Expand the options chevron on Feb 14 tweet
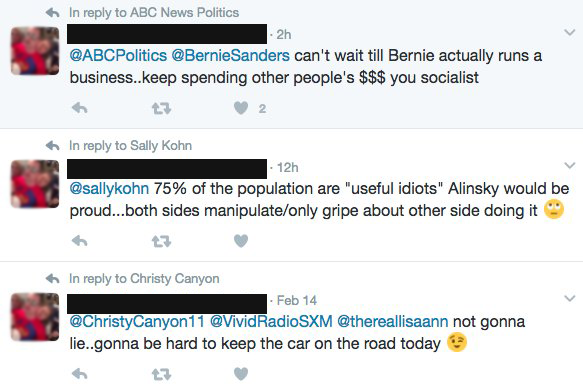 [570, 298]
